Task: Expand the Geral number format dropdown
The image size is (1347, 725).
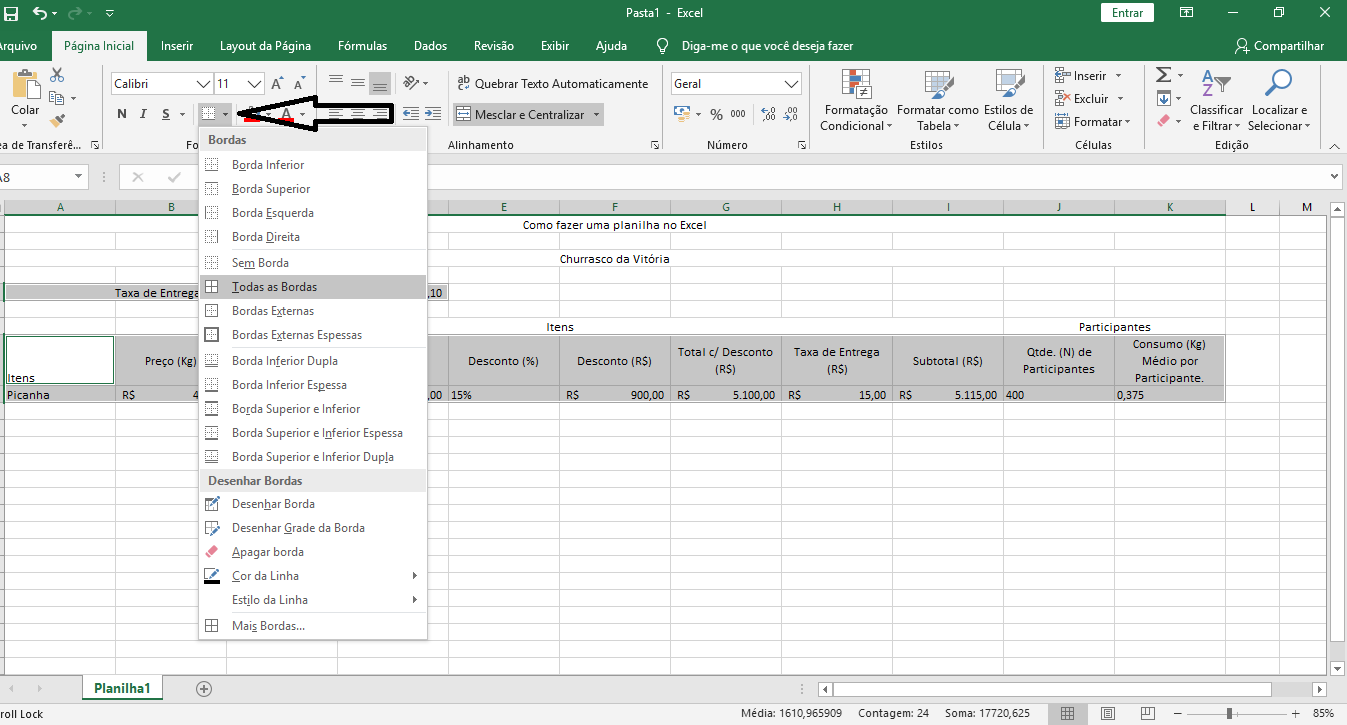Action: (x=792, y=84)
